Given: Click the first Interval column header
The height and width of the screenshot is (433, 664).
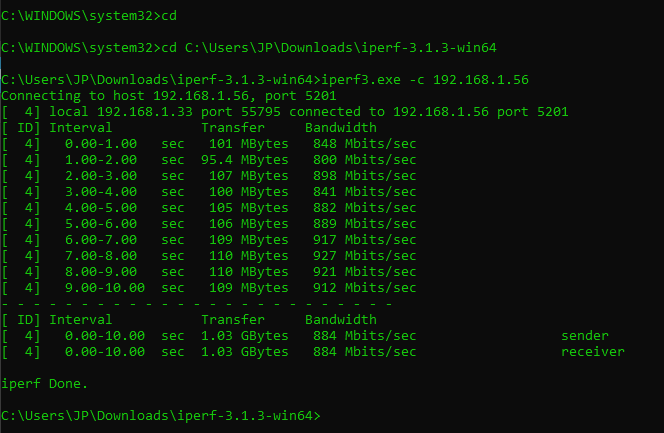Looking at the screenshot, I should (80, 127).
